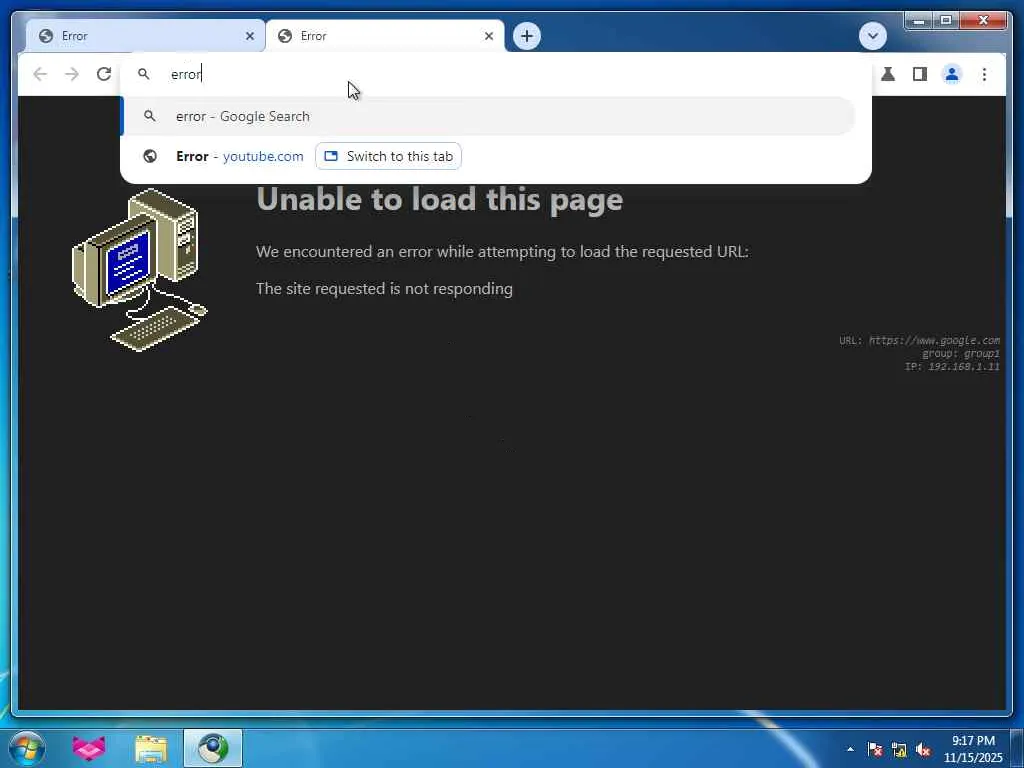The height and width of the screenshot is (768, 1024).
Task: Click the address bar containing "error"
Action: tap(496, 74)
